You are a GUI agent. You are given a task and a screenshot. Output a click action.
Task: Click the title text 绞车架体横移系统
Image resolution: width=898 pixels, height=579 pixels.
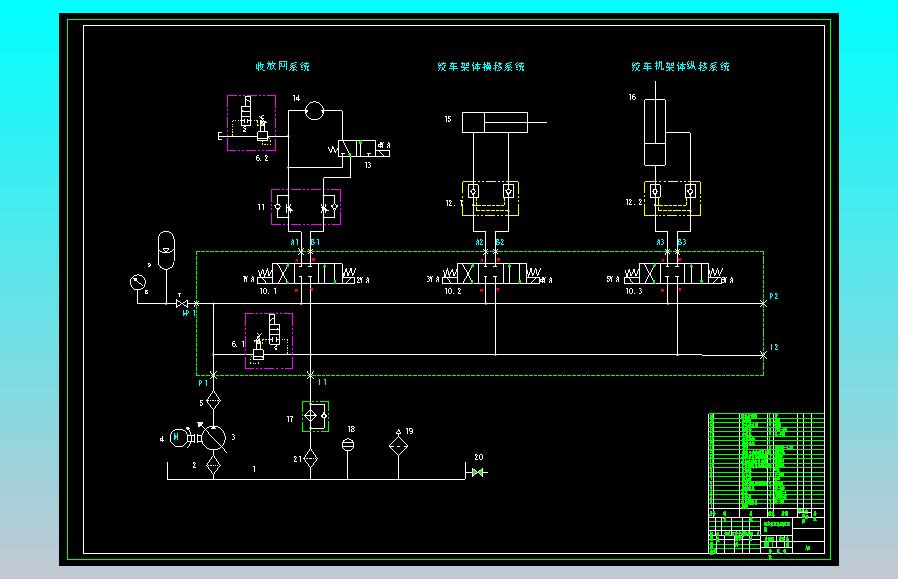[481, 66]
